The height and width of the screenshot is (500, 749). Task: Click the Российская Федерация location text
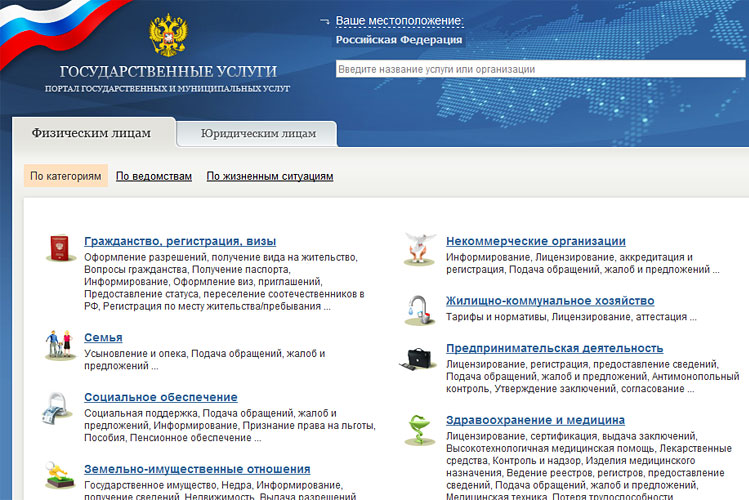399,40
